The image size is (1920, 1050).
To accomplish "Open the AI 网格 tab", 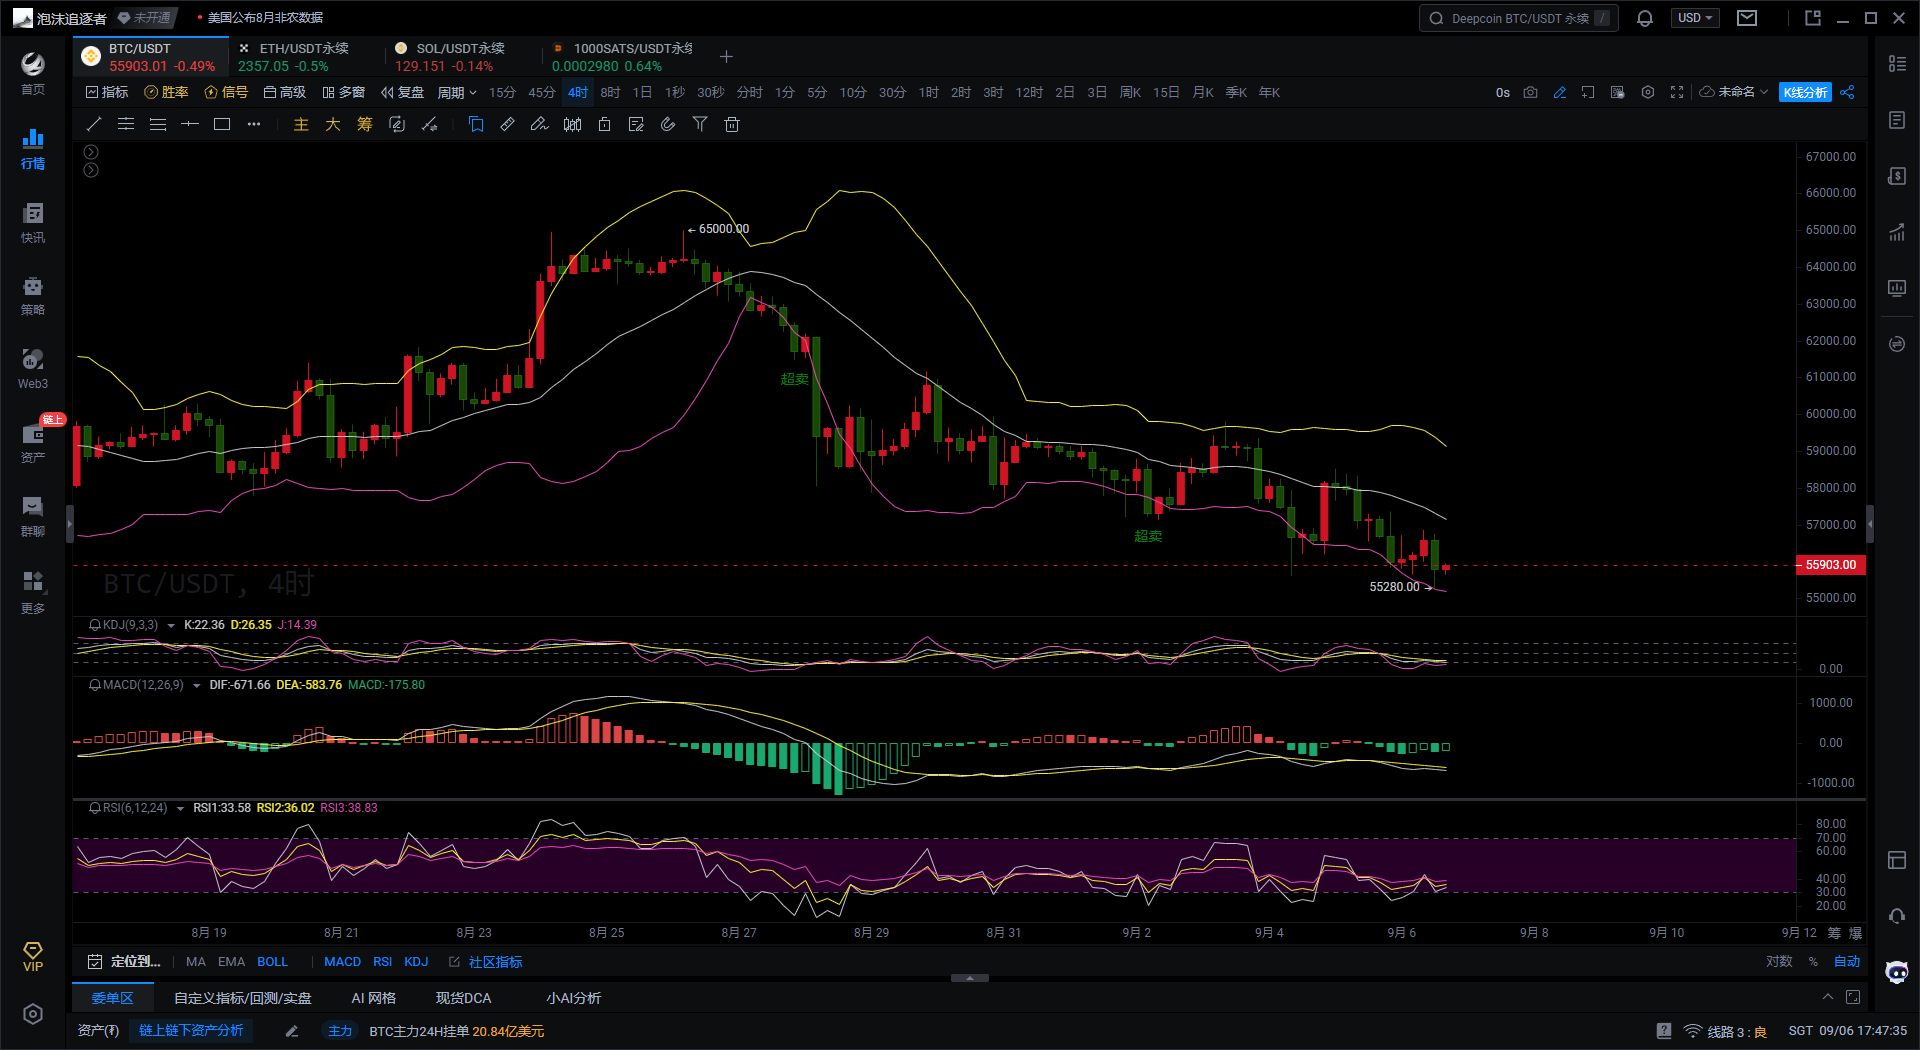I will [x=374, y=998].
